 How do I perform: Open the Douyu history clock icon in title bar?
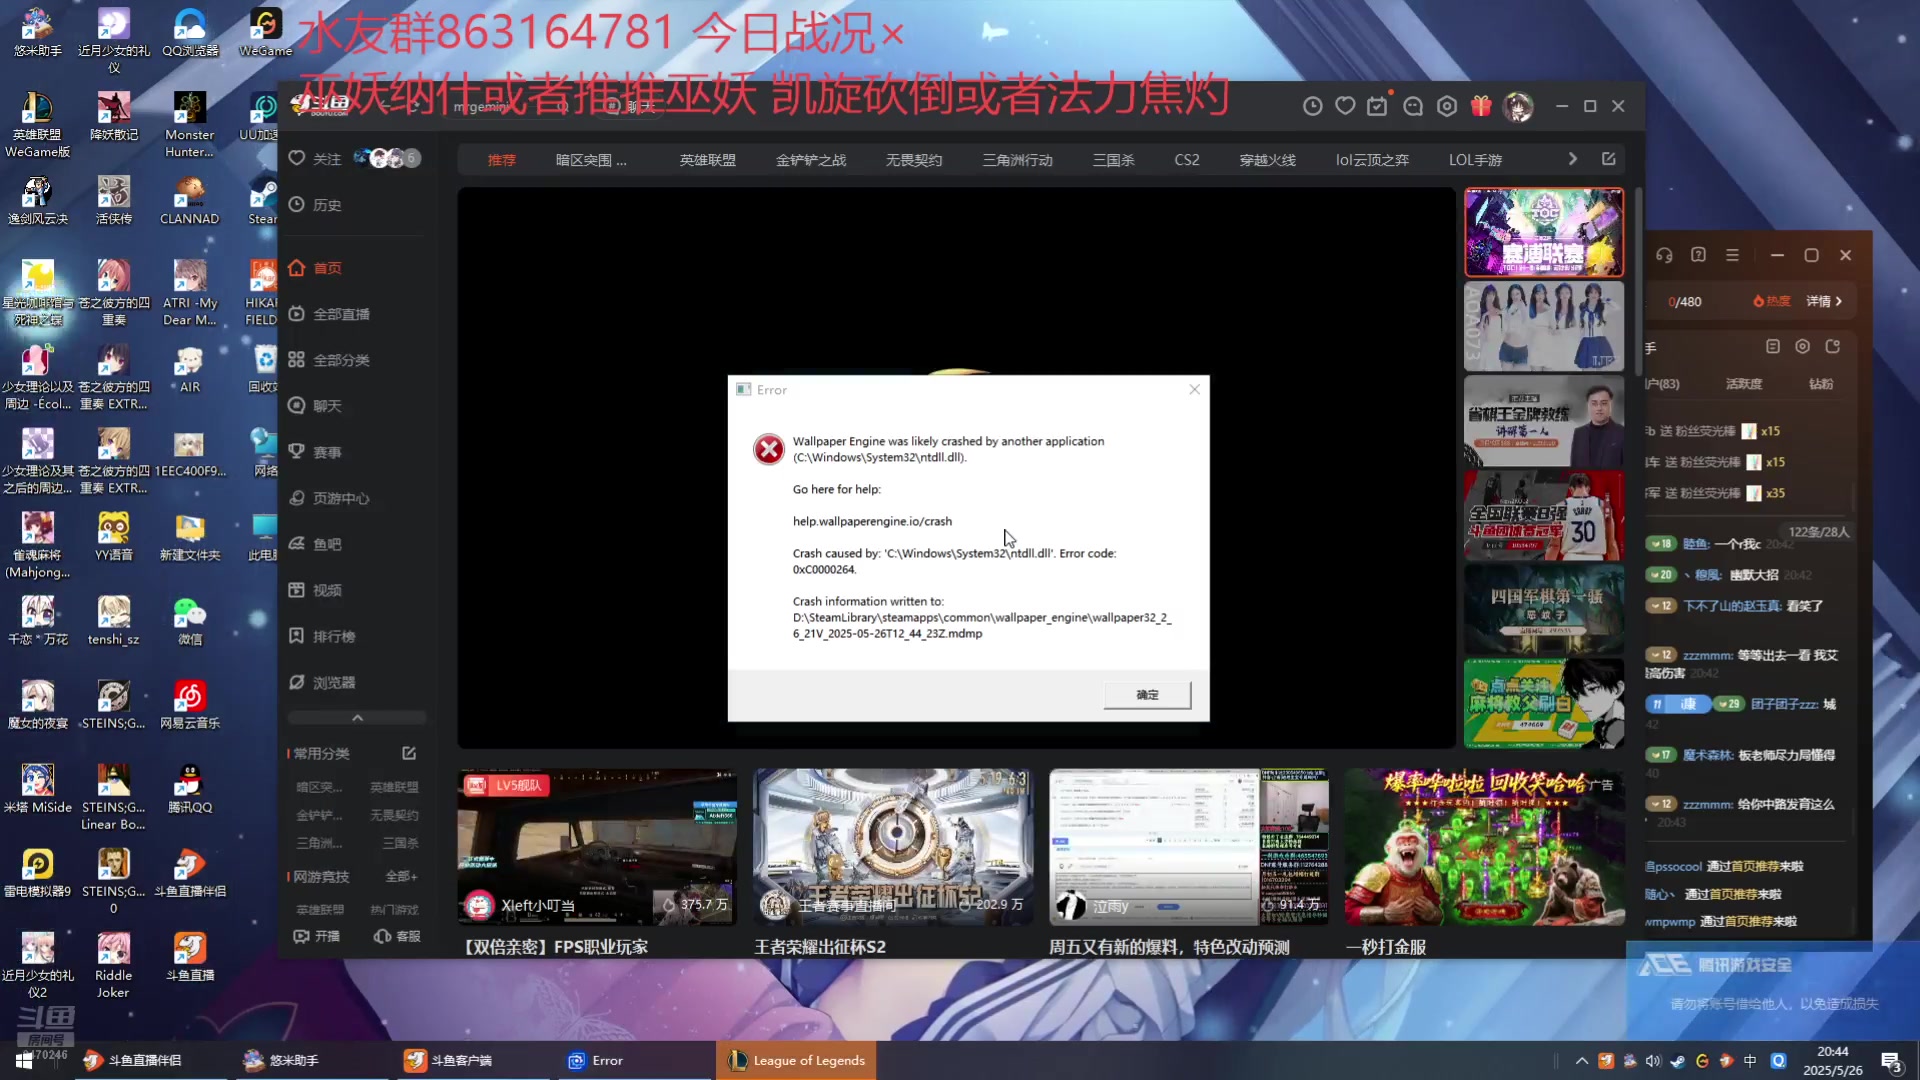click(1312, 106)
